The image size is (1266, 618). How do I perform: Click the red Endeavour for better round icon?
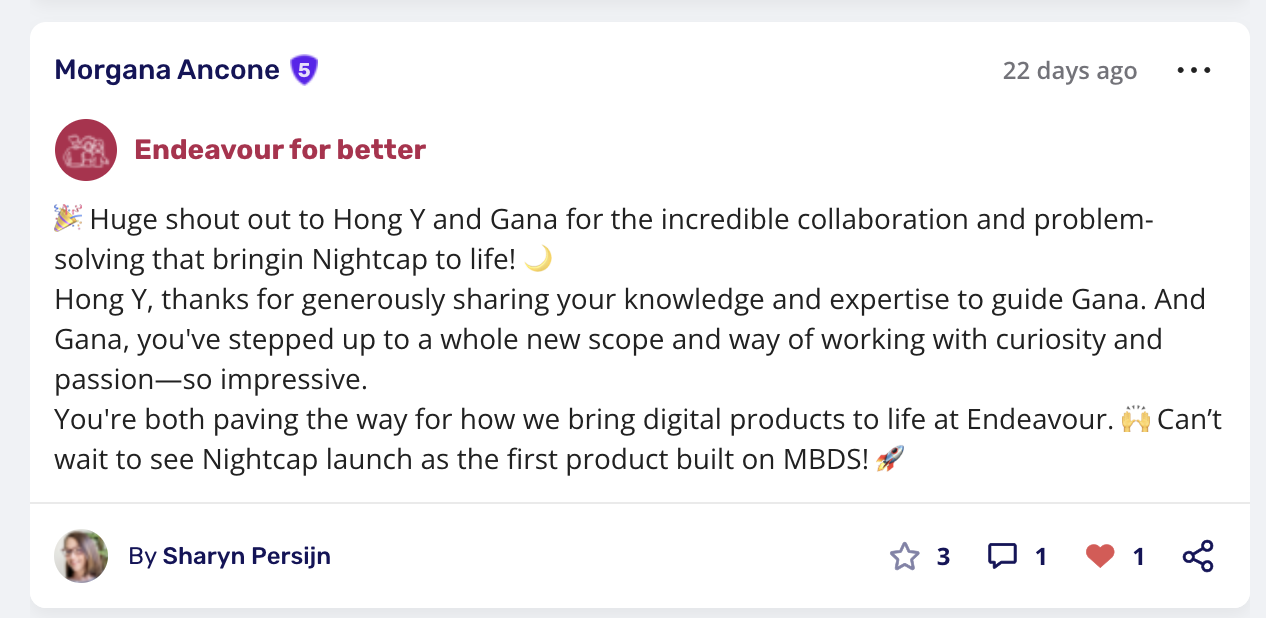pyautogui.click(x=86, y=150)
